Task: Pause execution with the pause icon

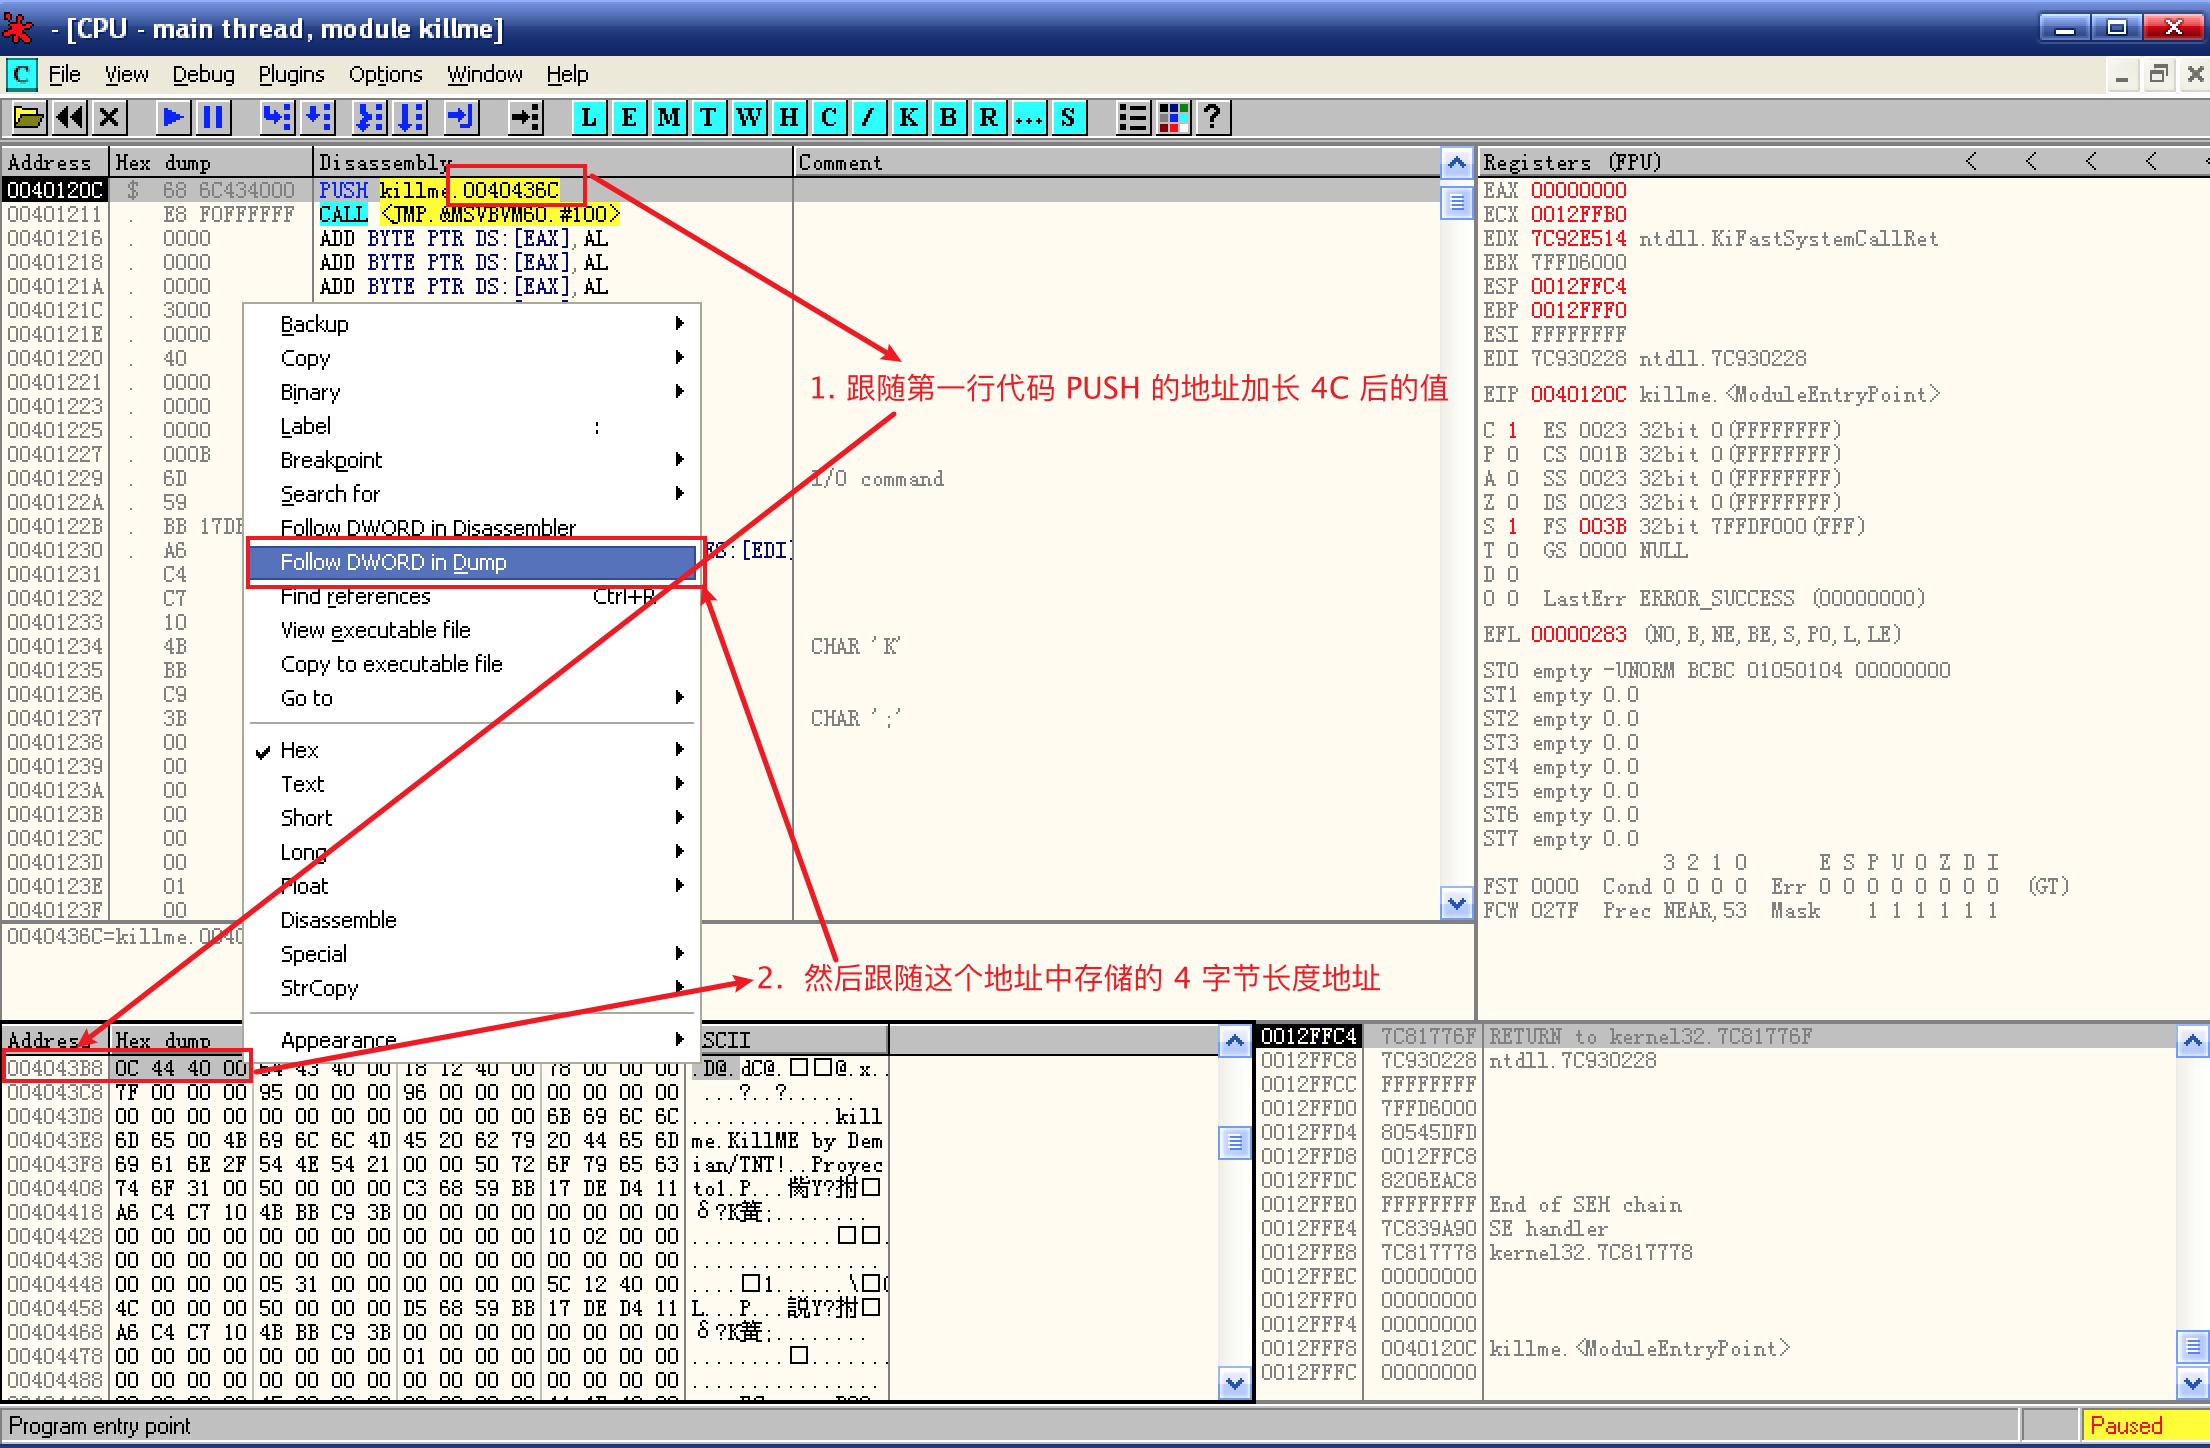Action: [212, 118]
